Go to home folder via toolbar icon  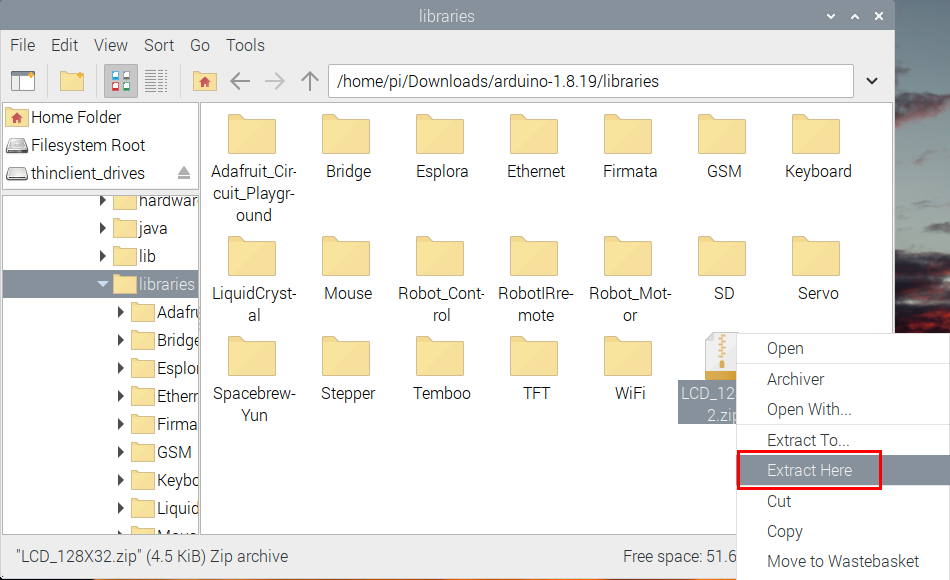click(205, 81)
